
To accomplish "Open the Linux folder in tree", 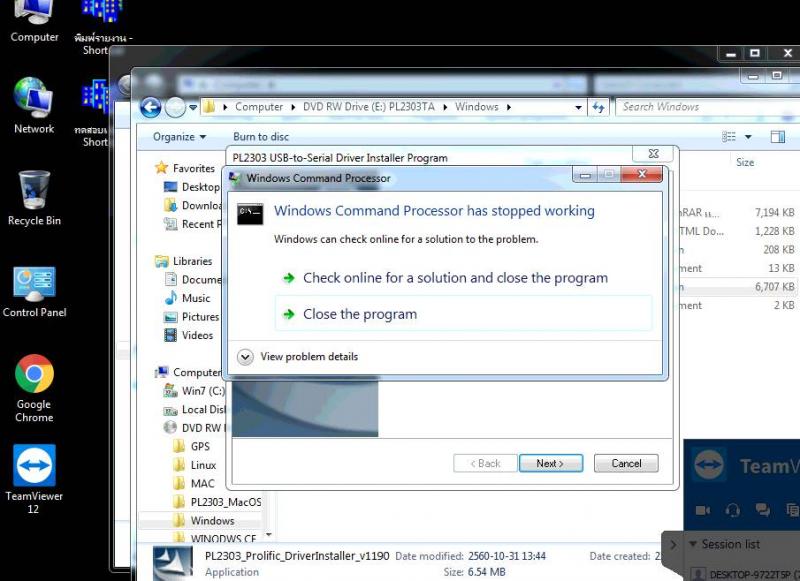I will point(194,465).
